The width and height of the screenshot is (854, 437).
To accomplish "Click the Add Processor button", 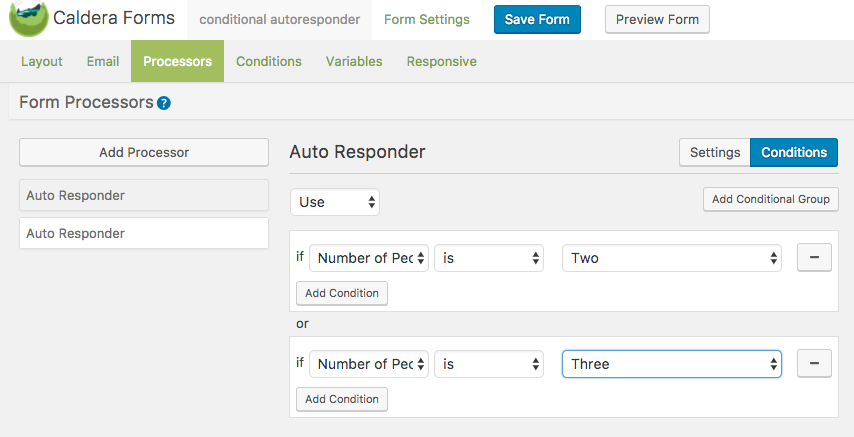I will 144,152.
